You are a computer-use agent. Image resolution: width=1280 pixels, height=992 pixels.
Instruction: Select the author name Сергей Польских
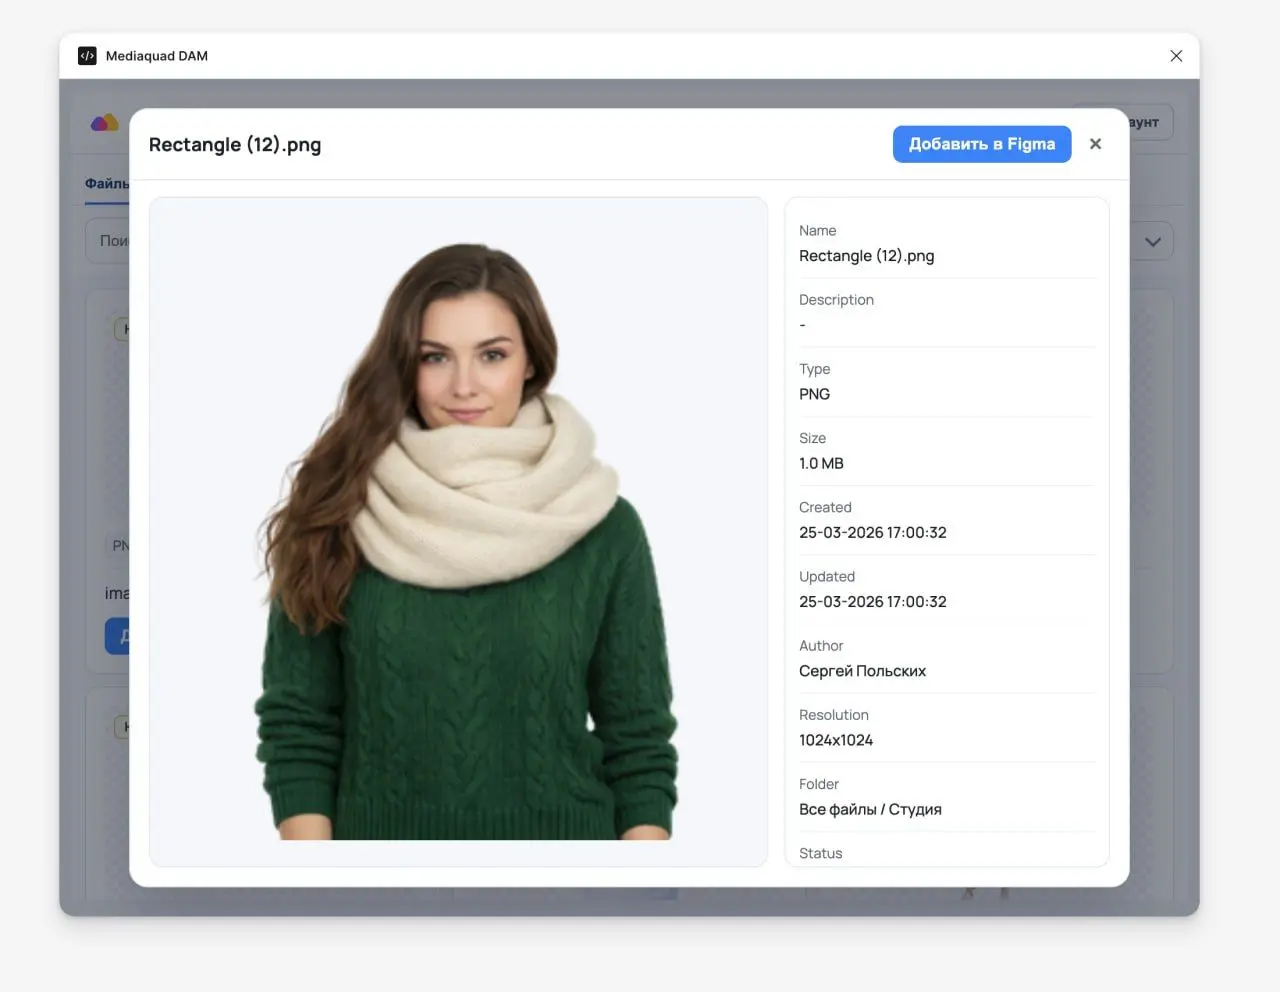click(863, 671)
